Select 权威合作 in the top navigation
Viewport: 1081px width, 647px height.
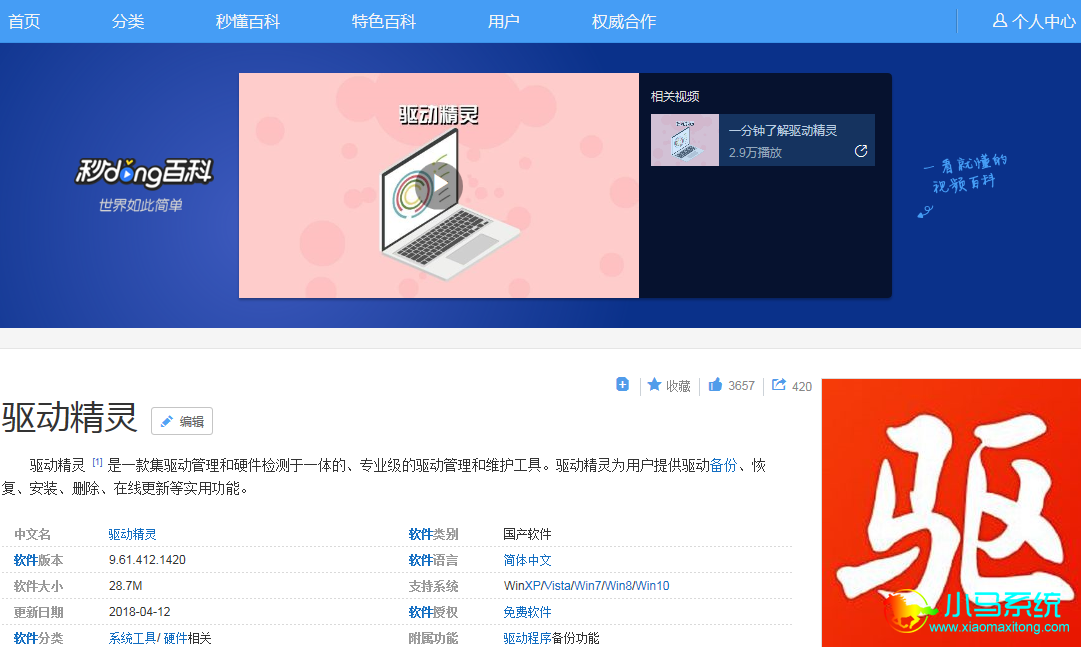point(624,21)
